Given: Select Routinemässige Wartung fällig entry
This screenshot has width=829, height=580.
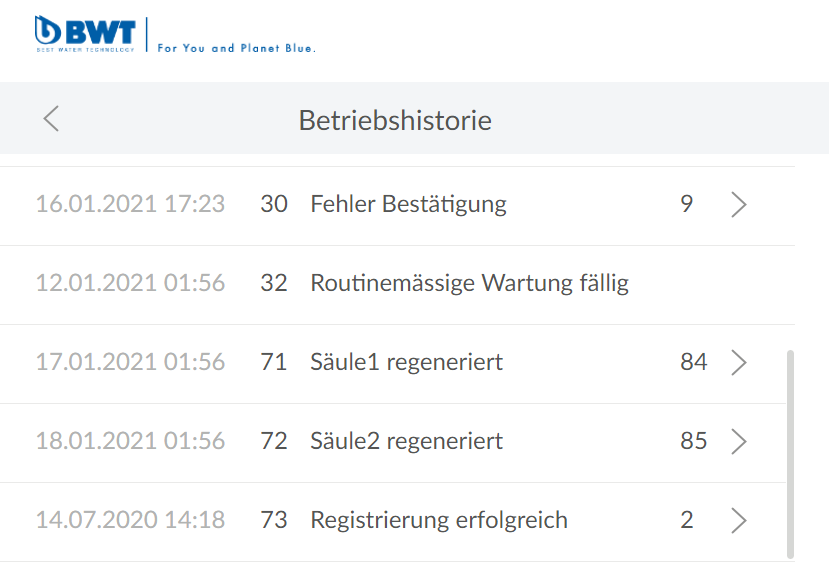Looking at the screenshot, I should (x=469, y=284).
